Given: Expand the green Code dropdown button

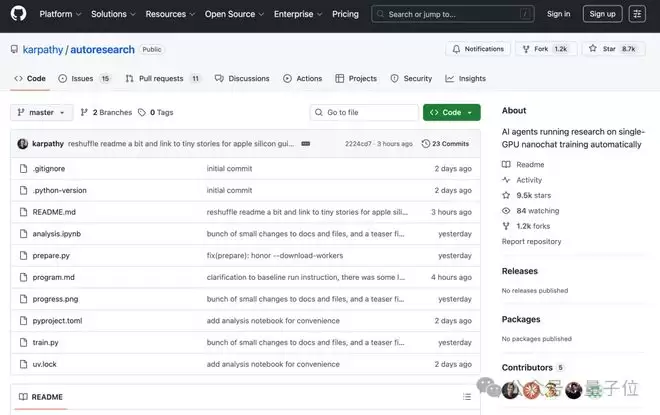Looking at the screenshot, I should pyautogui.click(x=451, y=113).
